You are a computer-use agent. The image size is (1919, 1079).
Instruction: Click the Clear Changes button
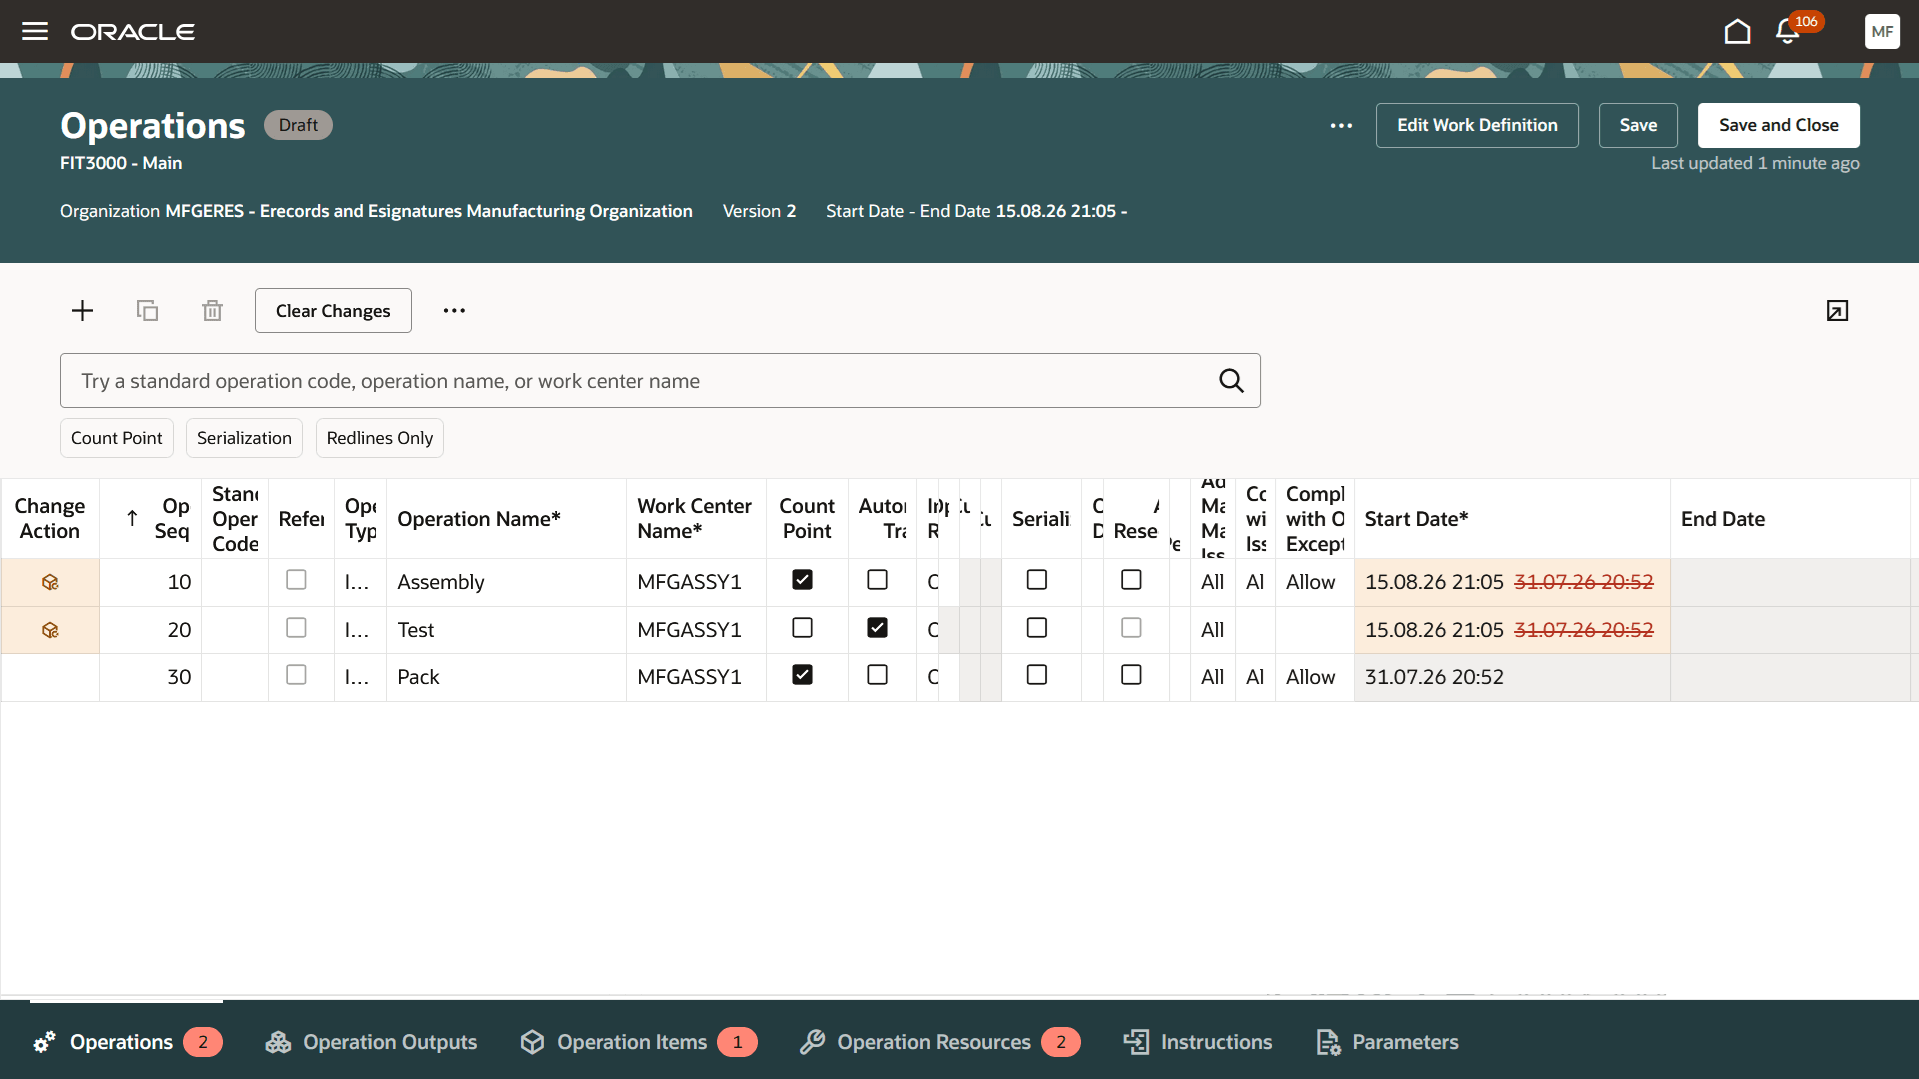click(x=333, y=311)
